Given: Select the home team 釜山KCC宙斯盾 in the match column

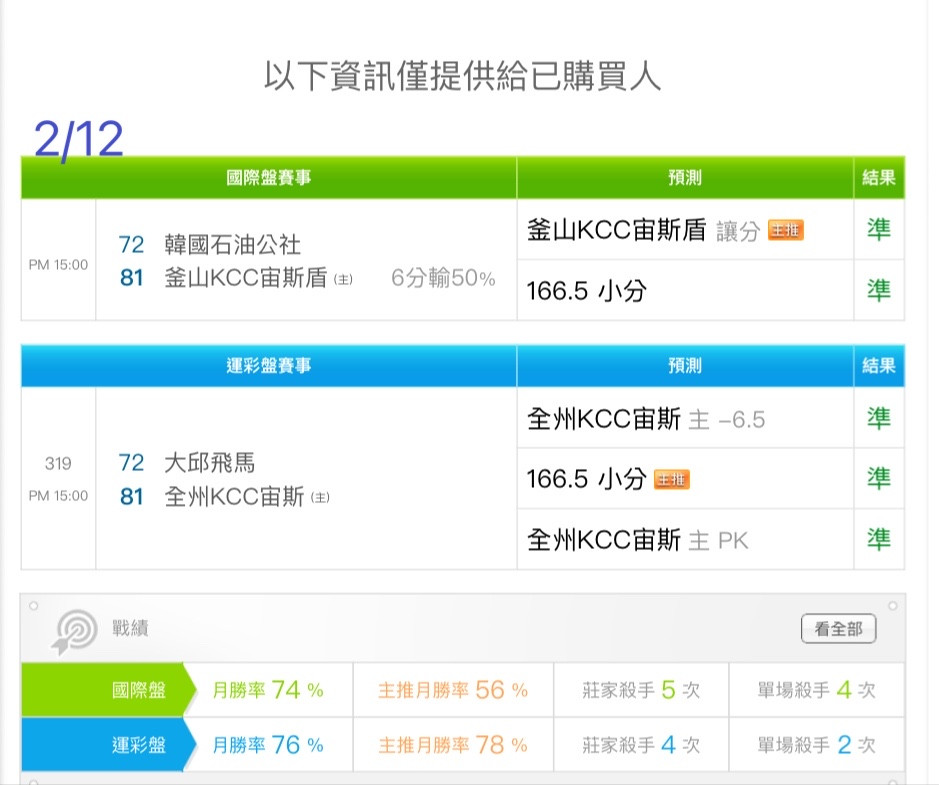Looking at the screenshot, I should (x=246, y=278).
